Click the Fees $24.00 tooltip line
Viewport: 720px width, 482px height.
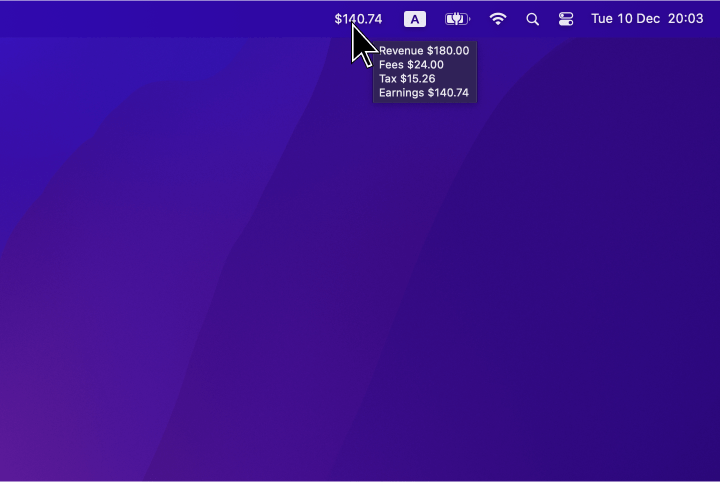[x=411, y=65]
